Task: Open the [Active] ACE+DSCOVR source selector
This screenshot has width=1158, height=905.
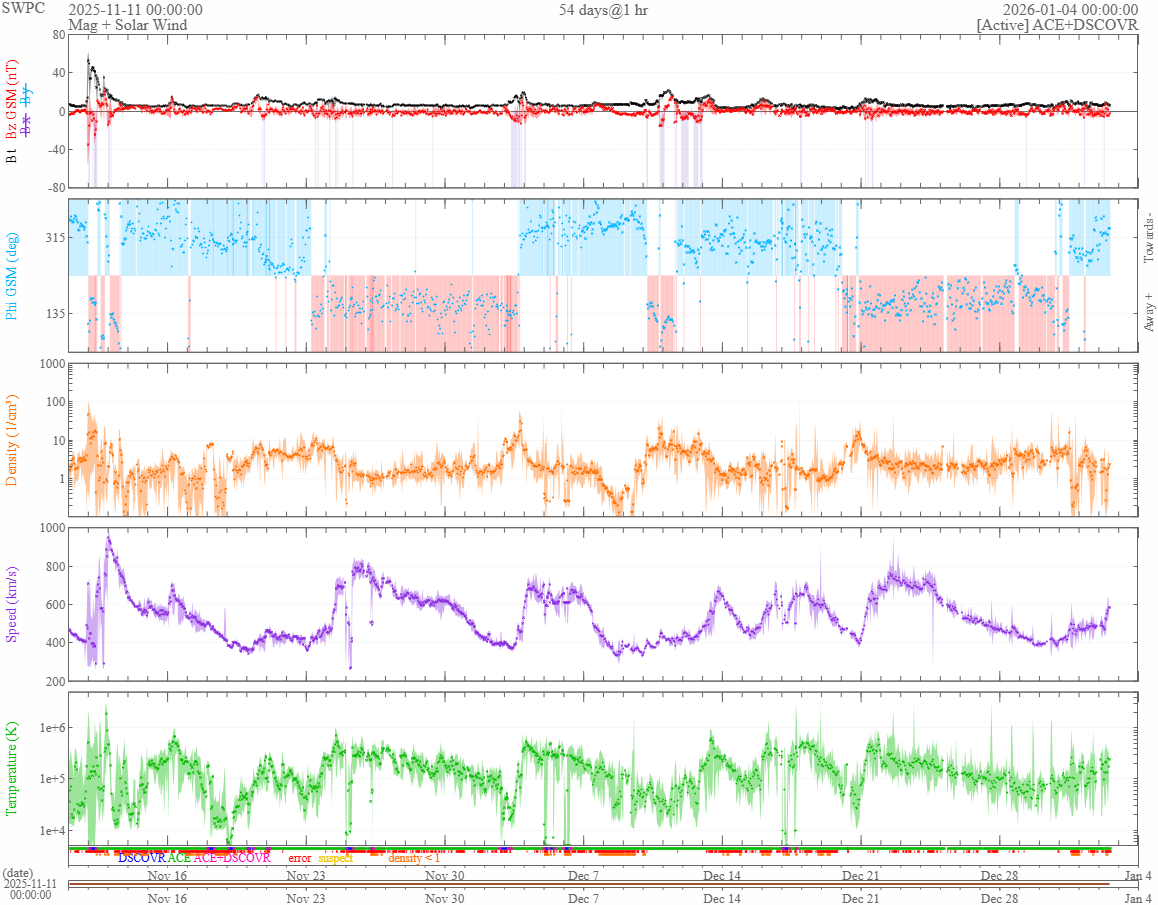Action: 1057,25
